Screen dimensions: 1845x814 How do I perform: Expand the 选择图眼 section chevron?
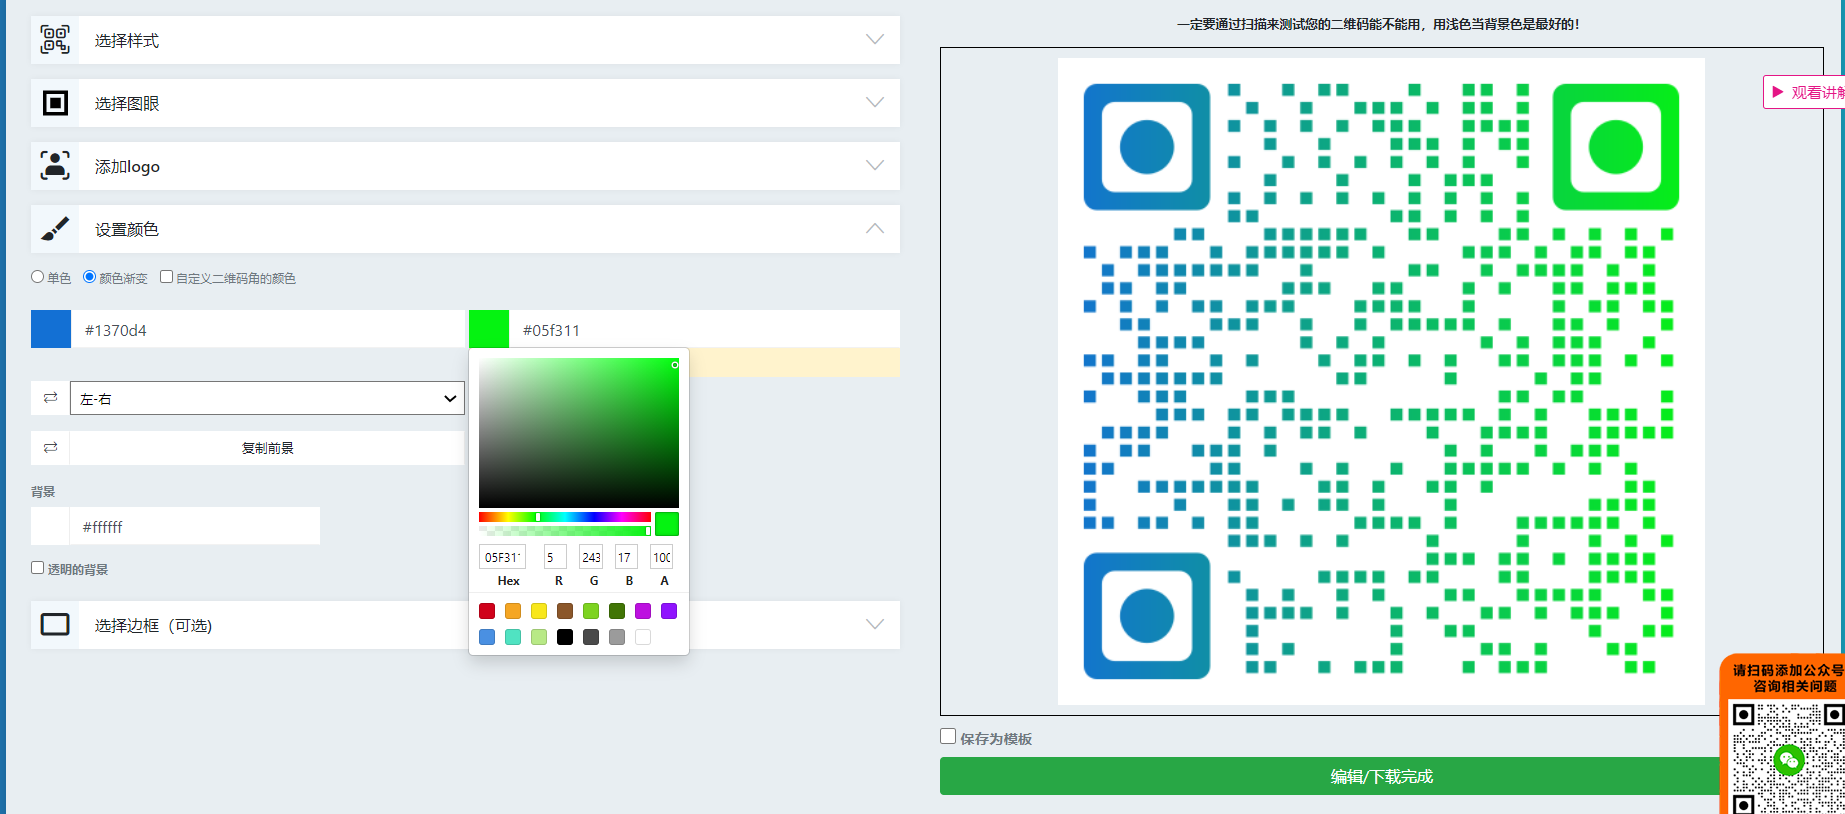pyautogui.click(x=875, y=102)
